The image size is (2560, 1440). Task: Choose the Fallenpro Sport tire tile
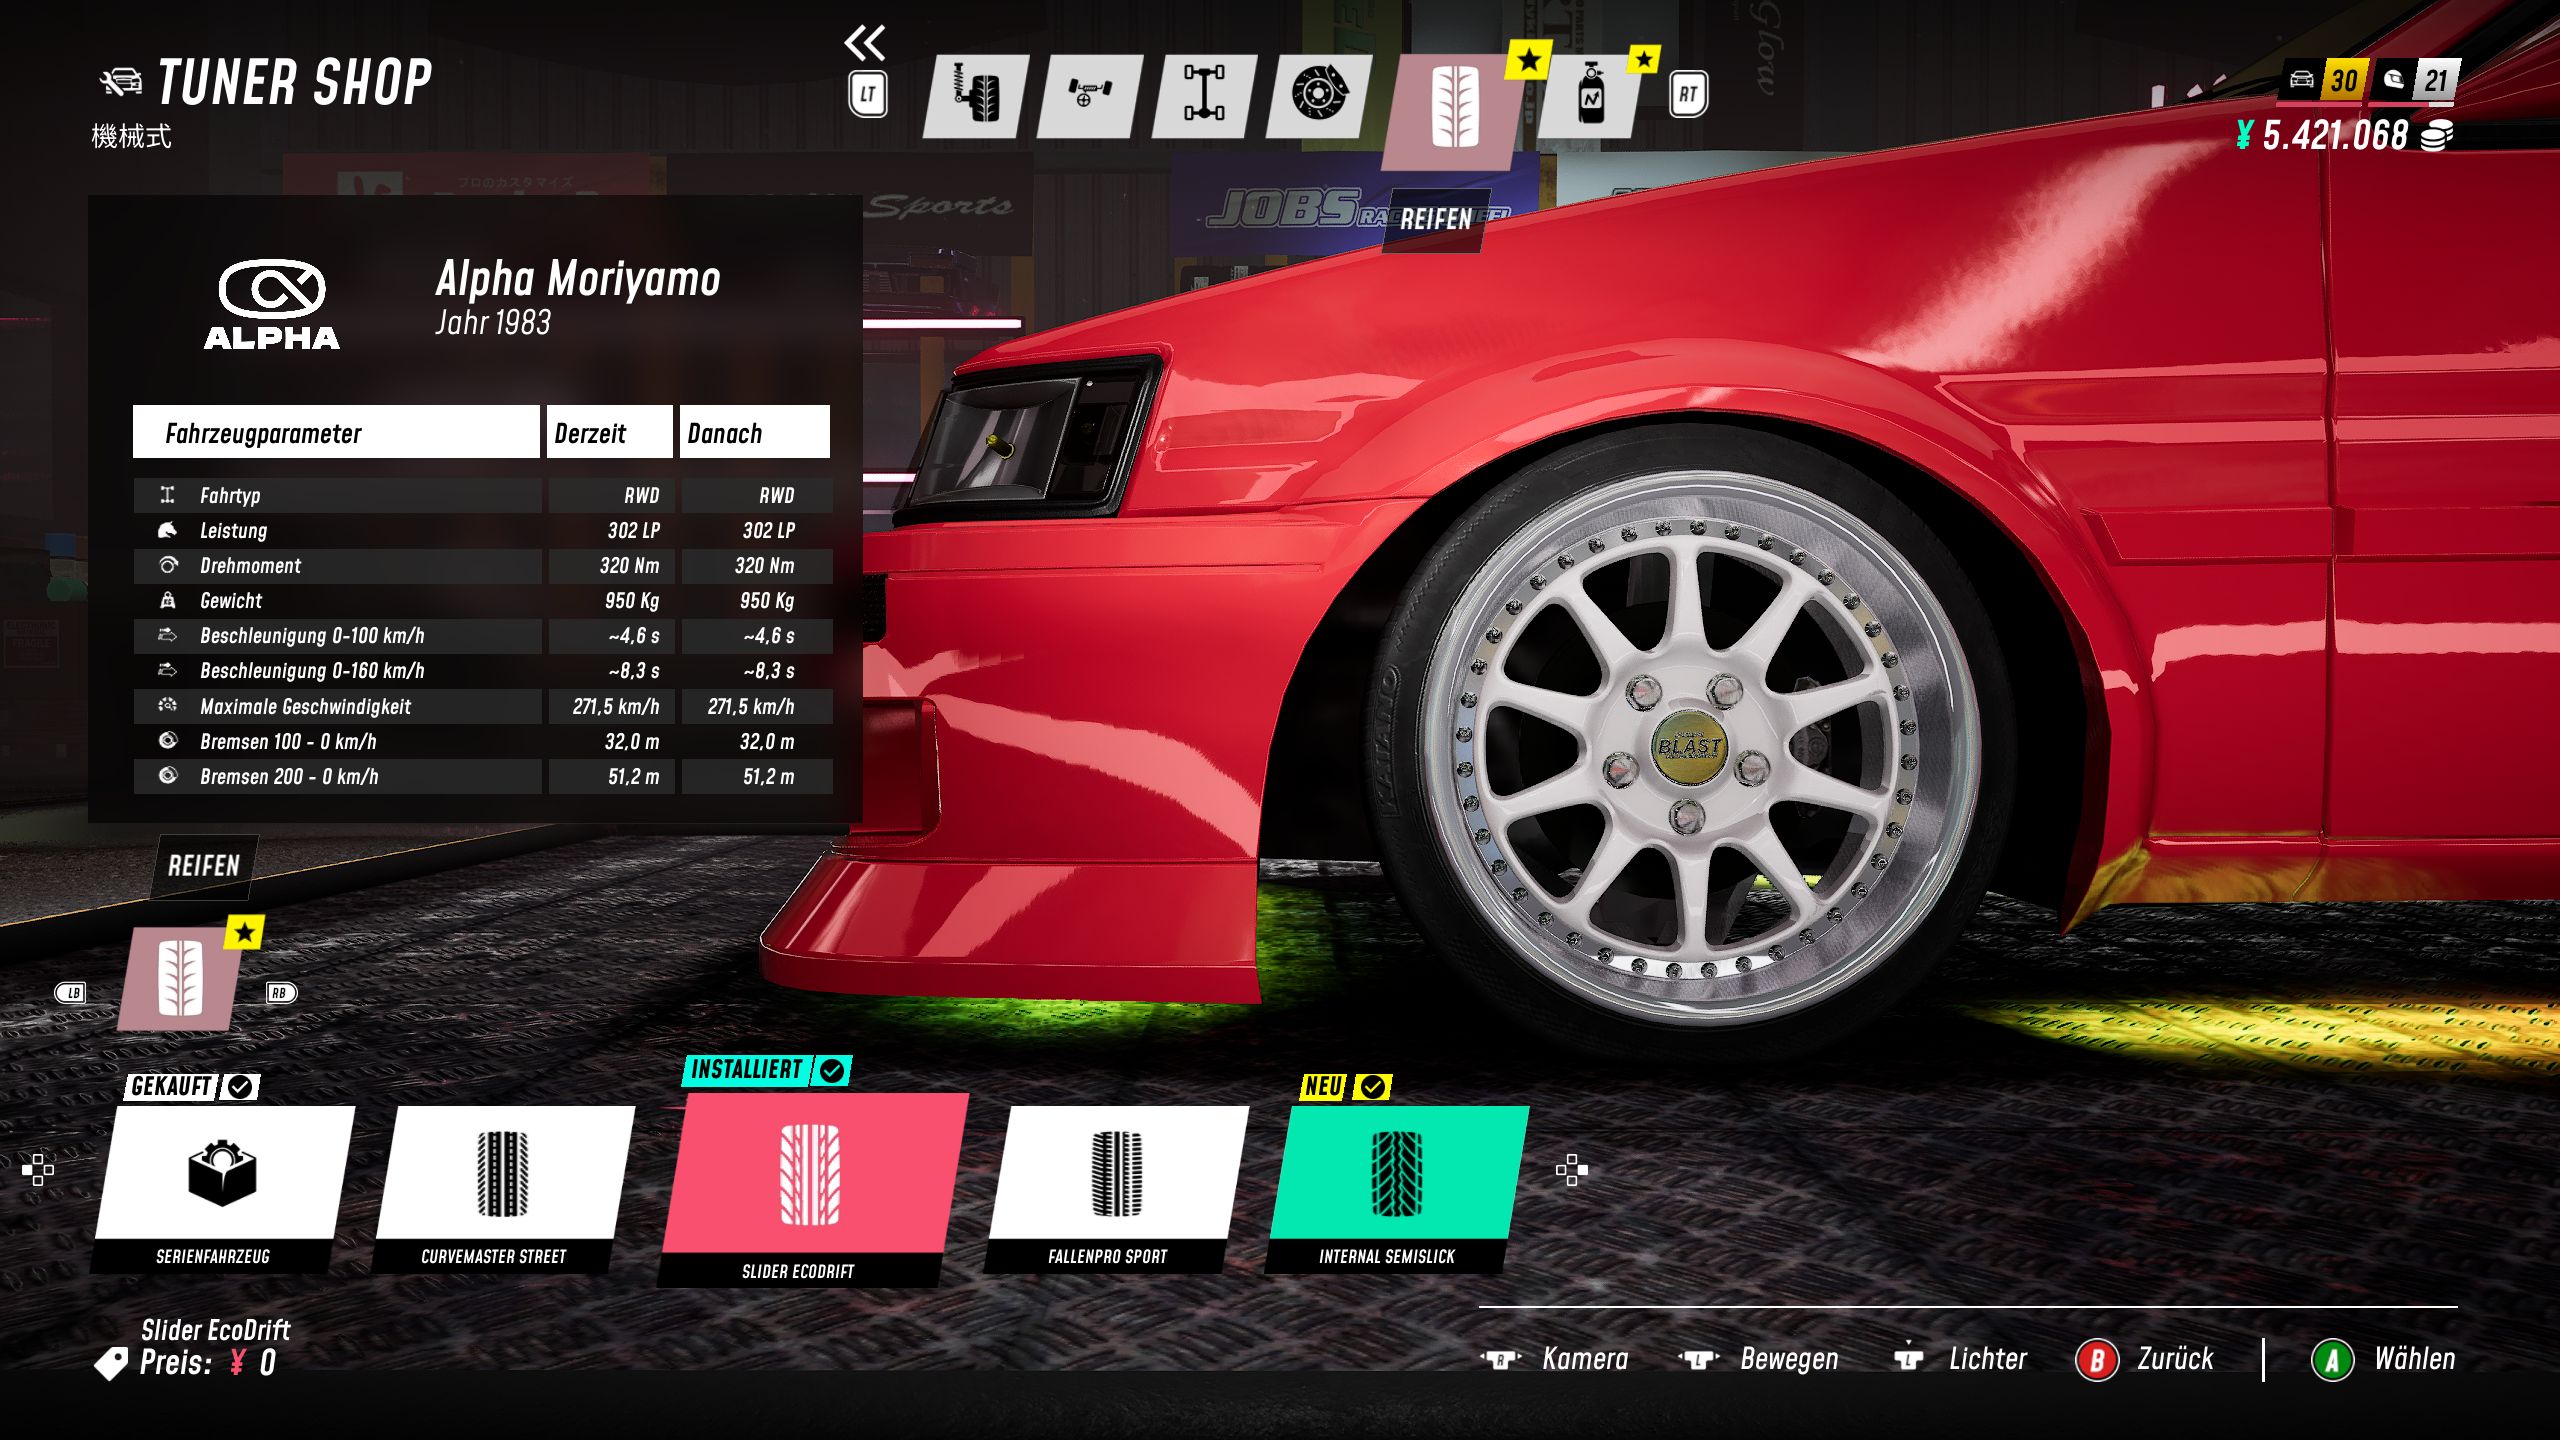click(1116, 1172)
